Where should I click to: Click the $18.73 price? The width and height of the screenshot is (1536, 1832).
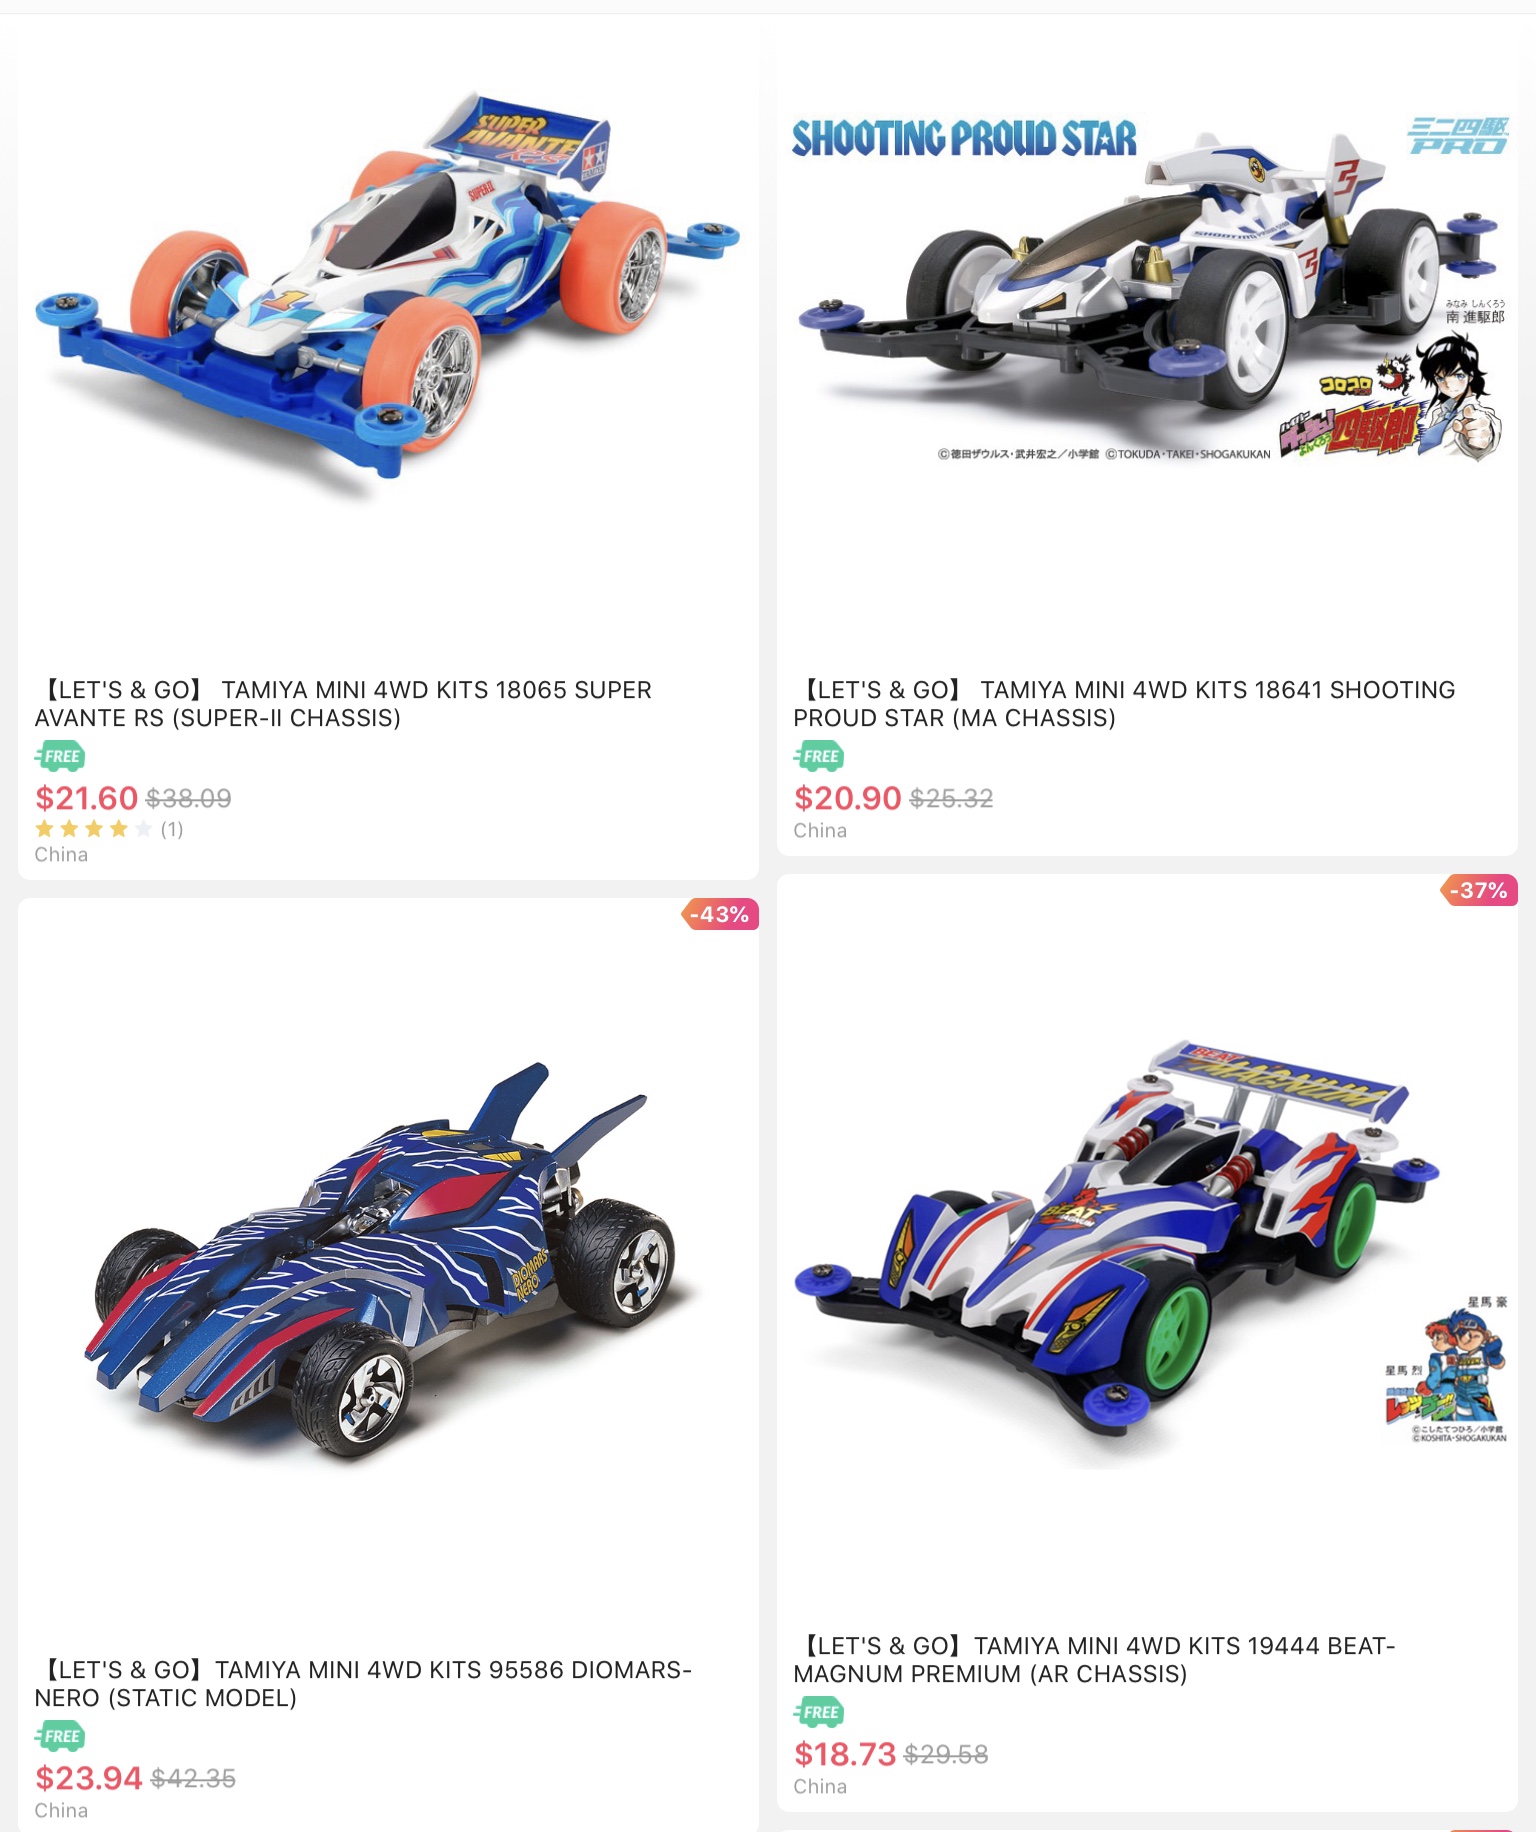(x=845, y=1754)
